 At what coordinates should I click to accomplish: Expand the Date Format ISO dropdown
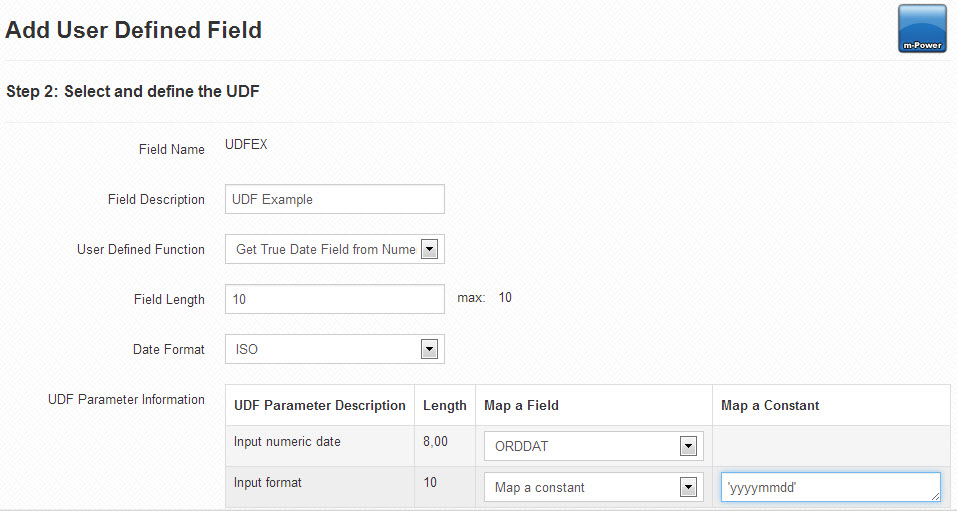(334, 349)
